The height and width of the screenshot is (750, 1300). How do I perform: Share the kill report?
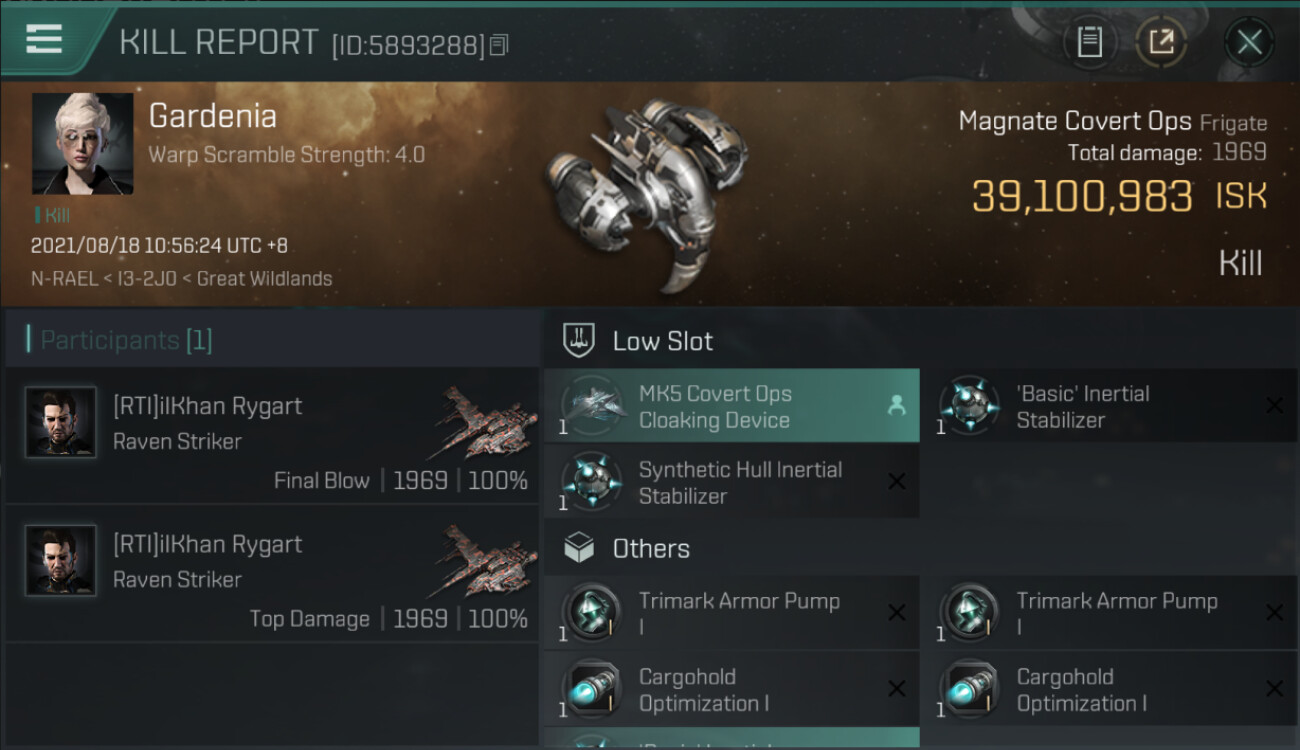click(x=1161, y=42)
